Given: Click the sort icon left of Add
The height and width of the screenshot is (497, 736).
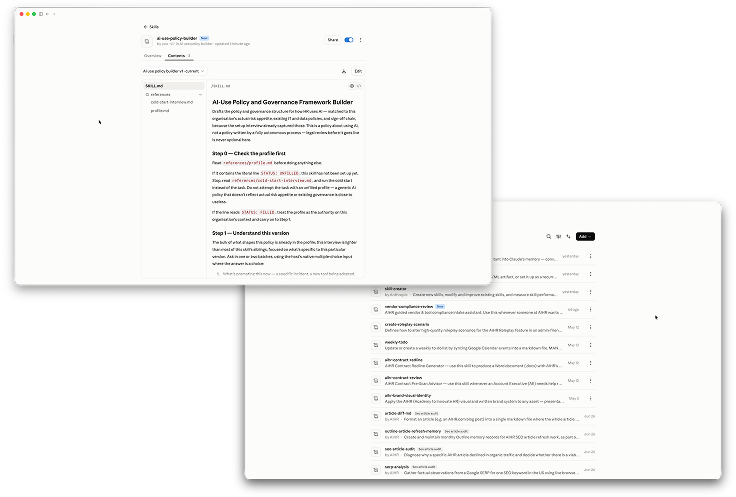Looking at the screenshot, I should [x=568, y=237].
